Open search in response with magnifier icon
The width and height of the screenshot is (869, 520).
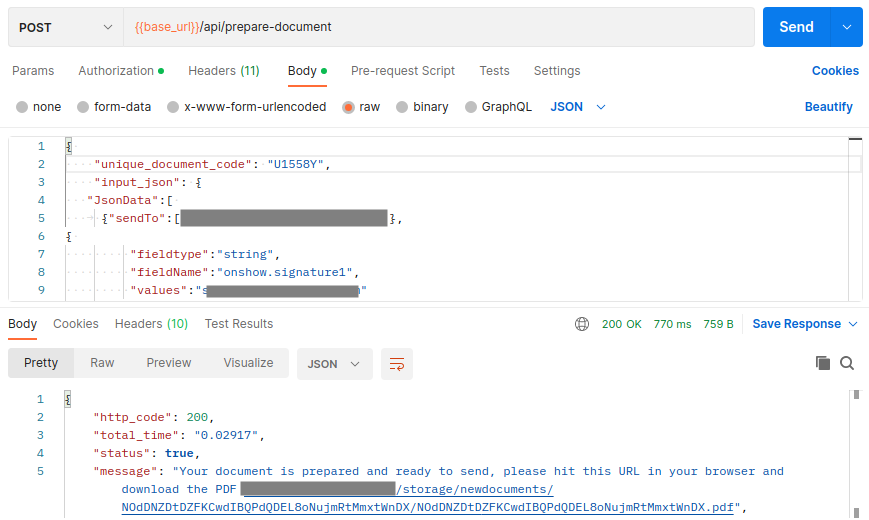(x=847, y=363)
